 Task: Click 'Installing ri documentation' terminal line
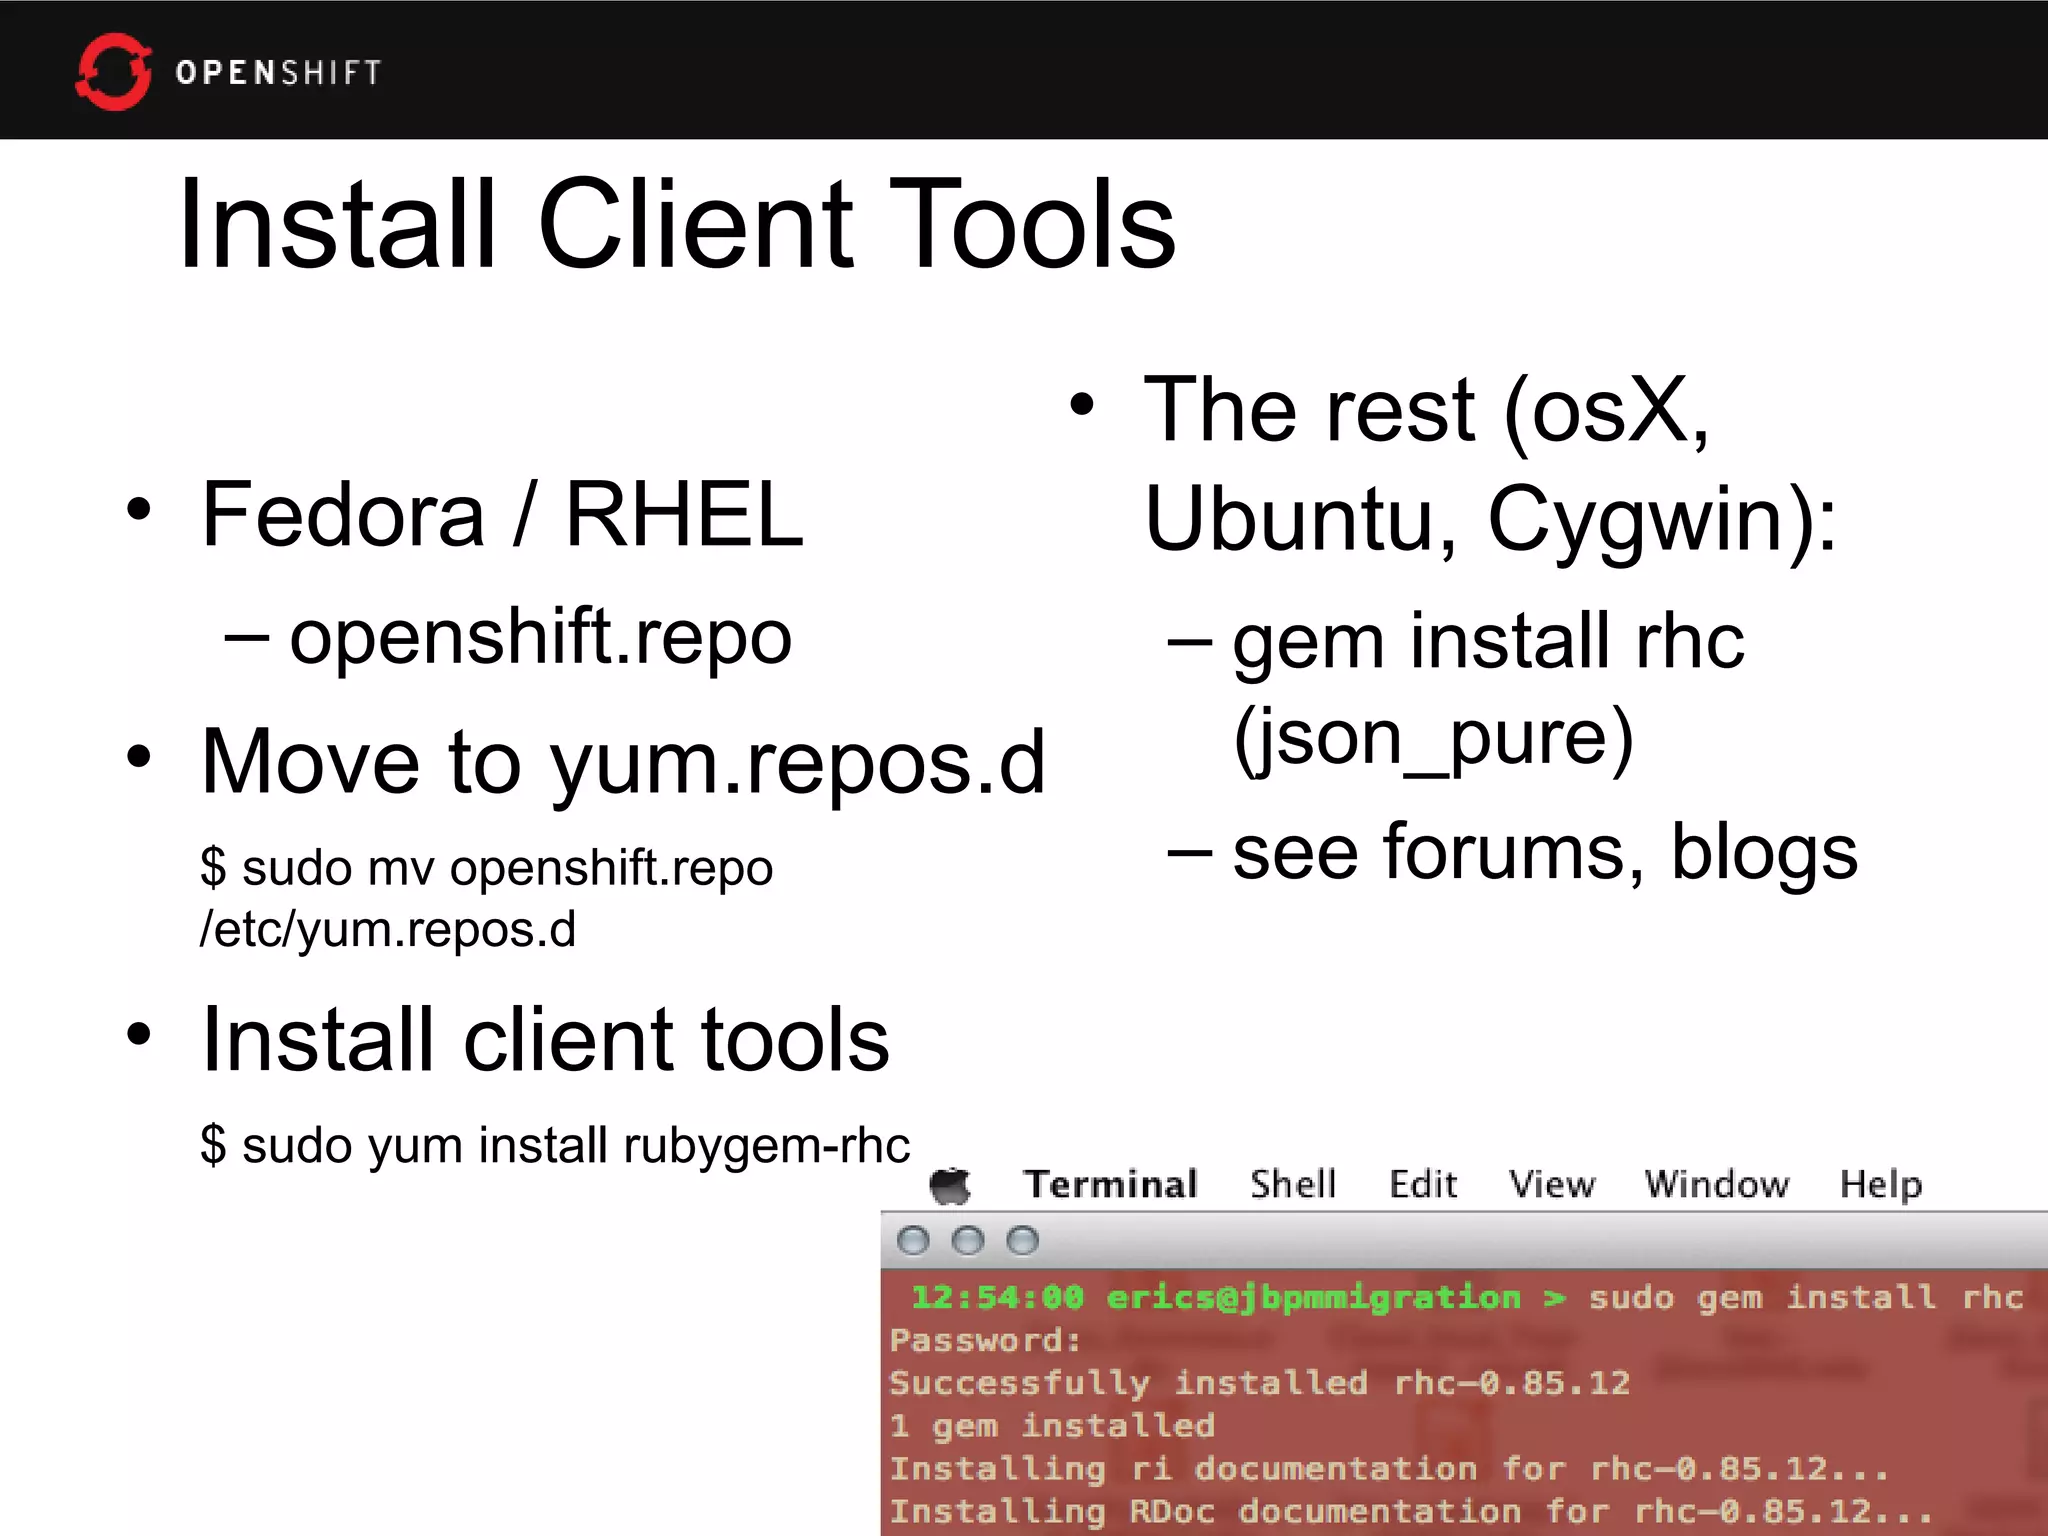pos(1390,1469)
